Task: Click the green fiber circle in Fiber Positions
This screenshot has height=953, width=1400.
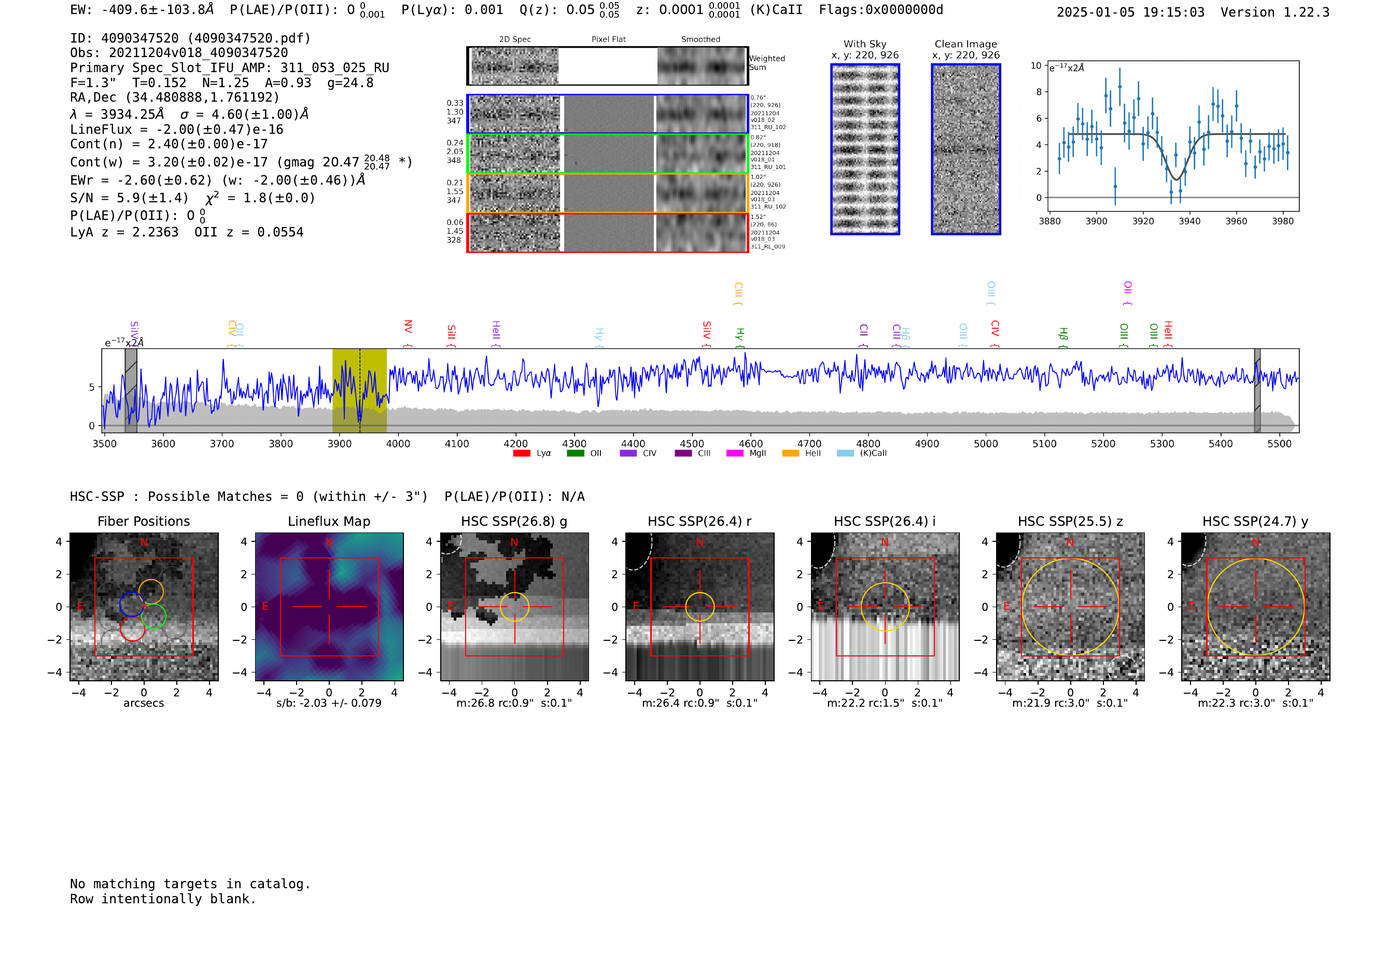Action: (x=153, y=617)
